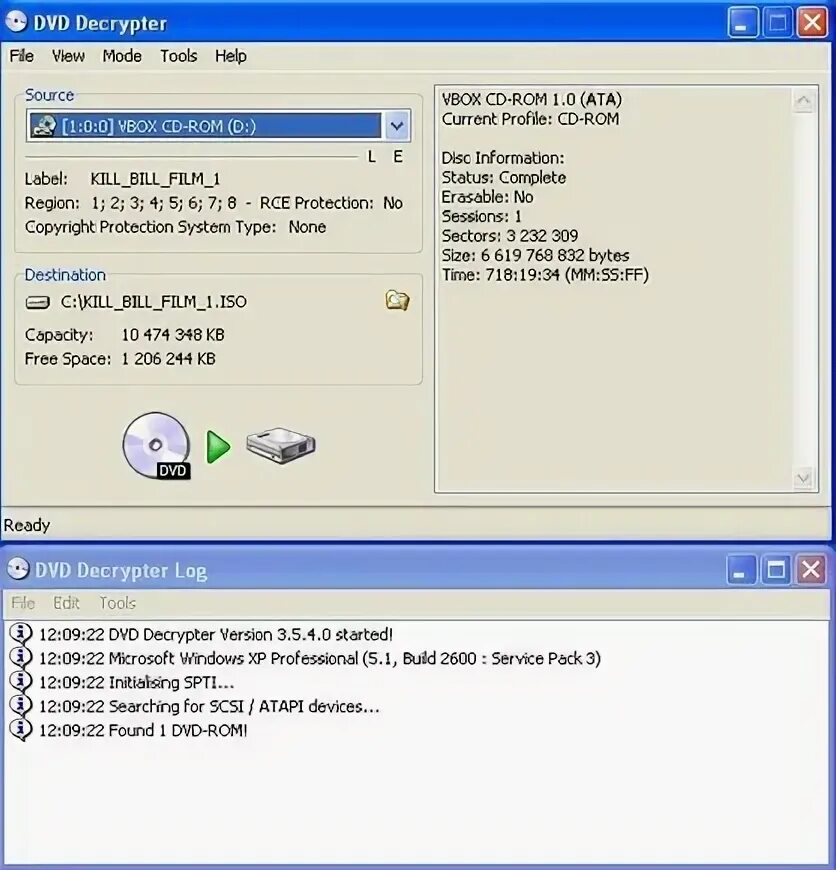Open the Tools menu in the Log window
The height and width of the screenshot is (870, 836).
pos(118,603)
